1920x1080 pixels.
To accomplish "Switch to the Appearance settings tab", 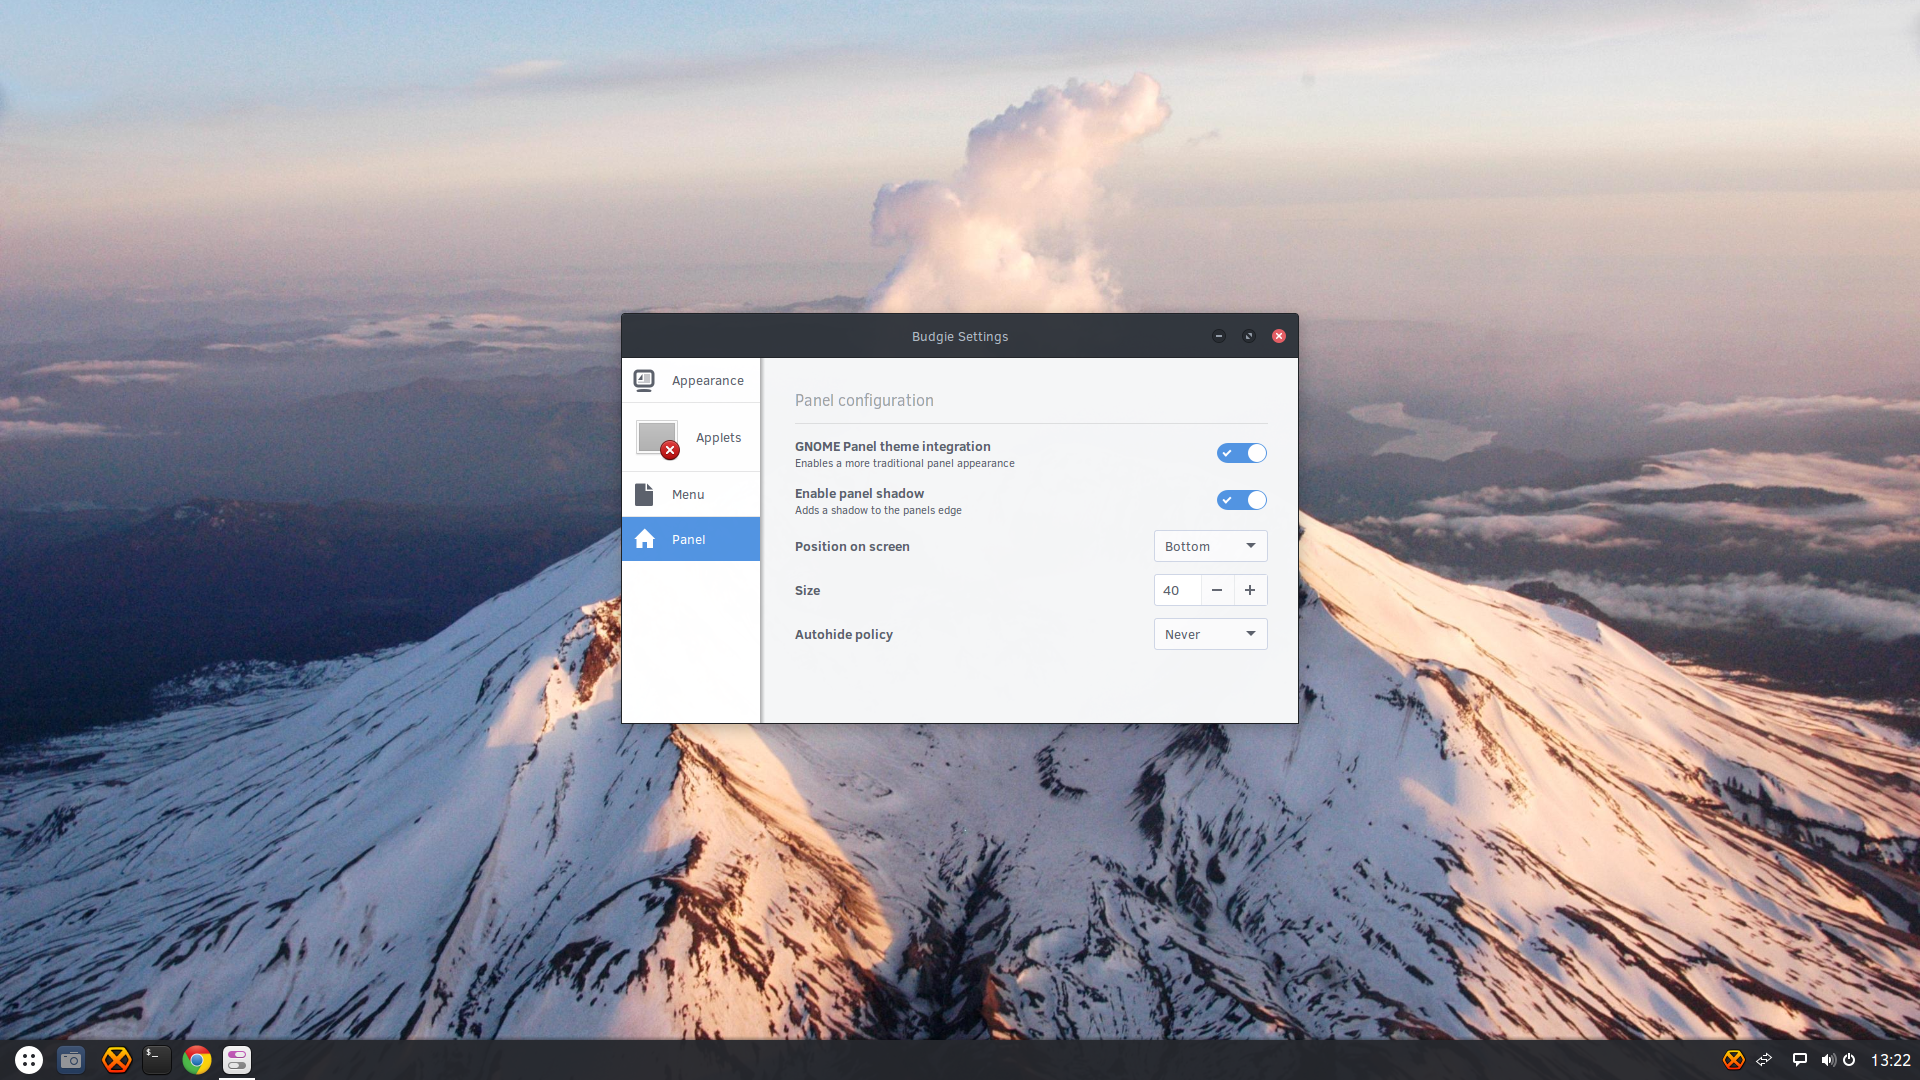I will pos(691,380).
